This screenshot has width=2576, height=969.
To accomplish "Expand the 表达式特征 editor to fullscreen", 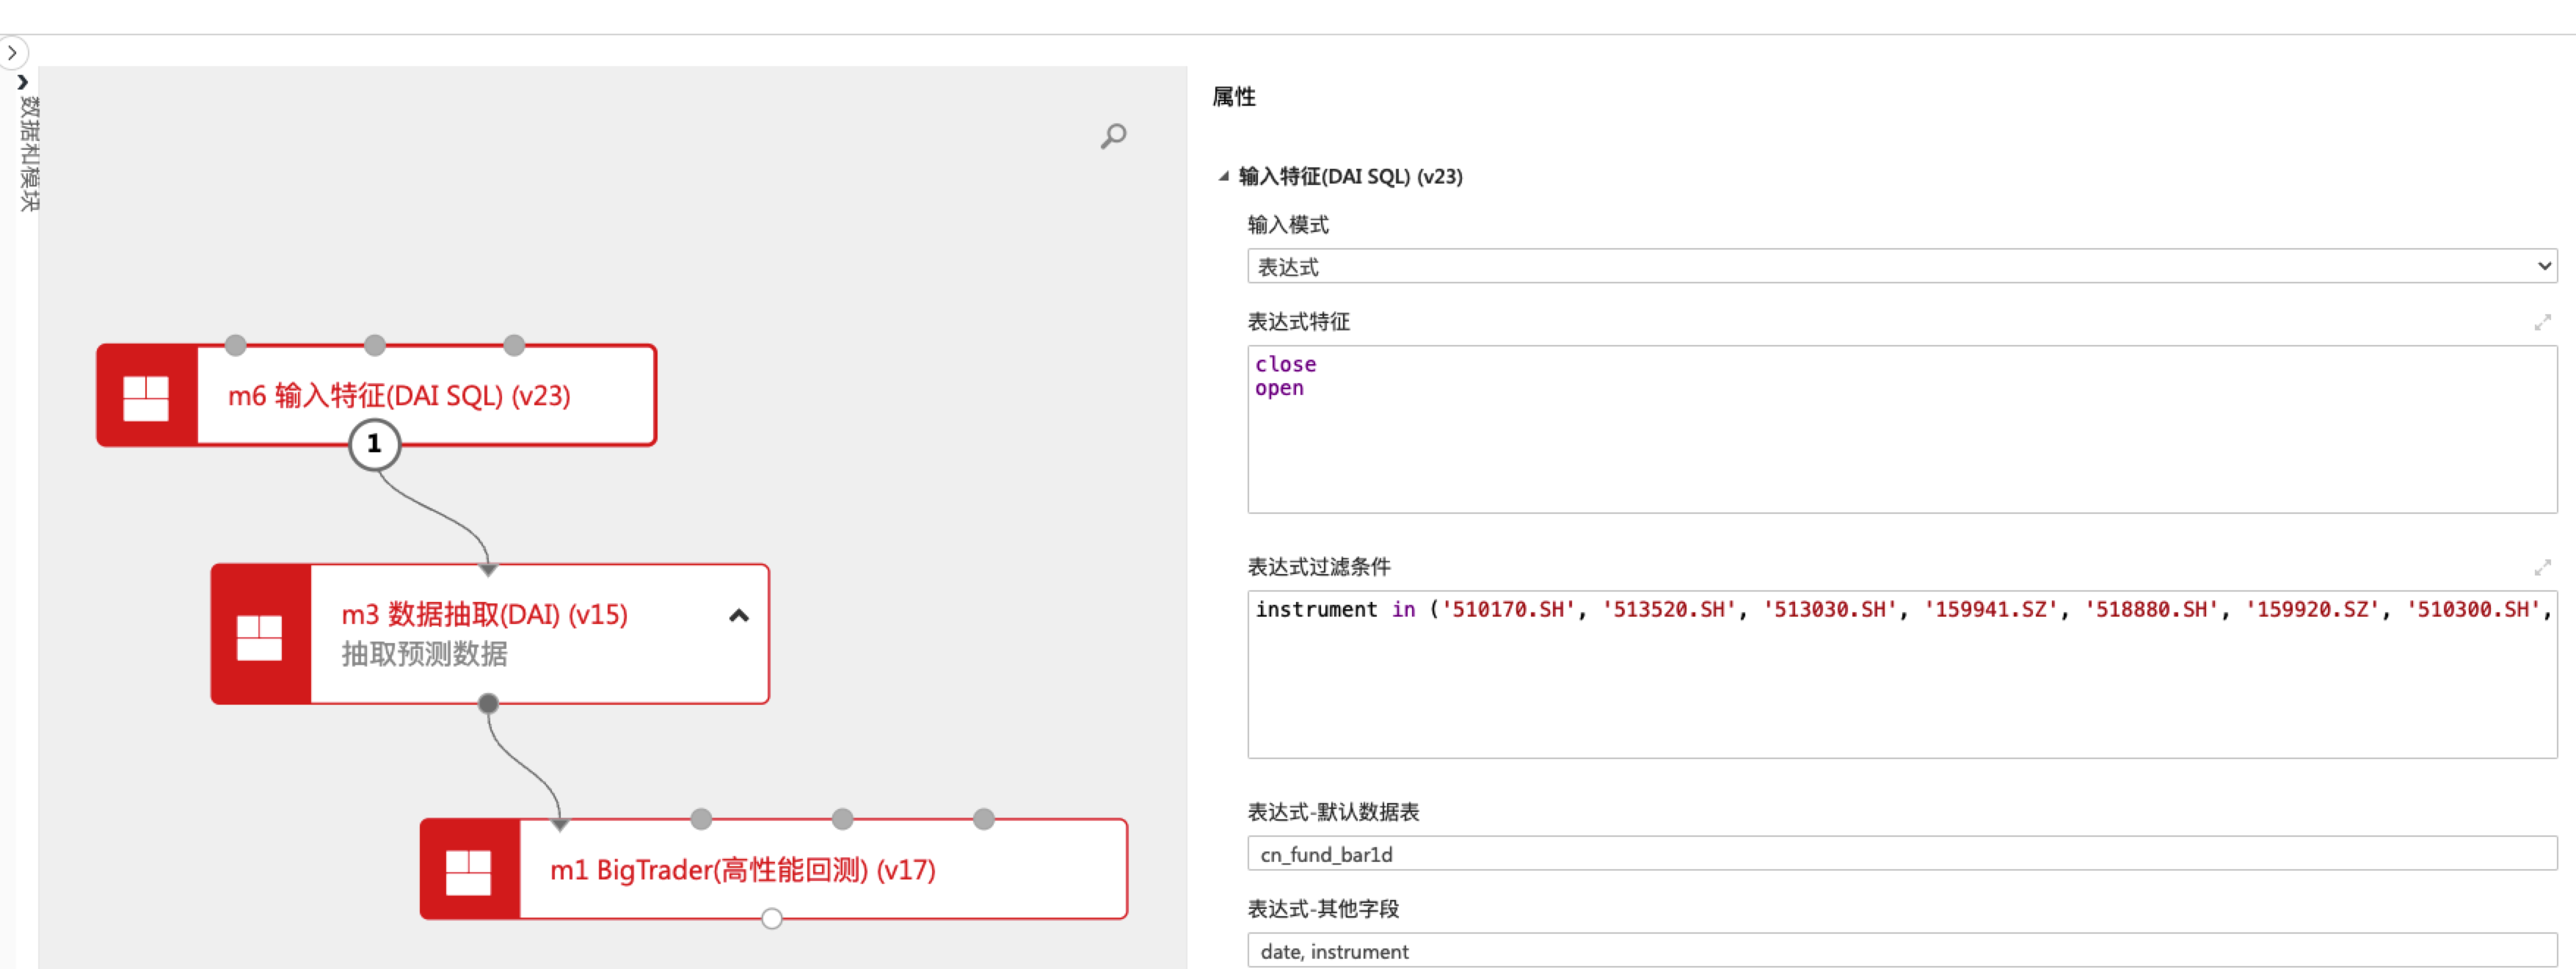I will point(2542,322).
